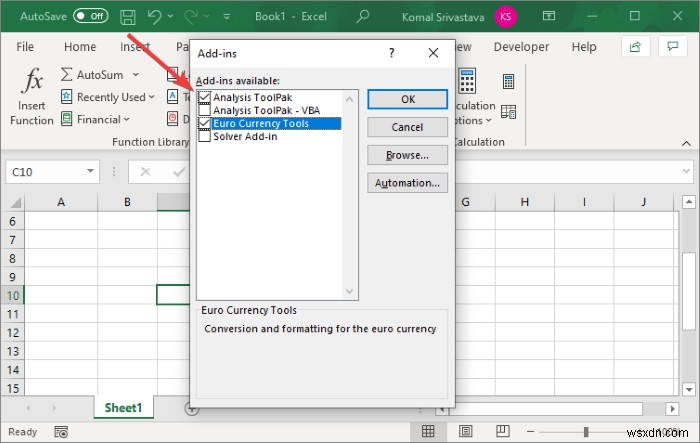Select row 10 header
Viewport: 700px width, 443px height.
point(12,296)
